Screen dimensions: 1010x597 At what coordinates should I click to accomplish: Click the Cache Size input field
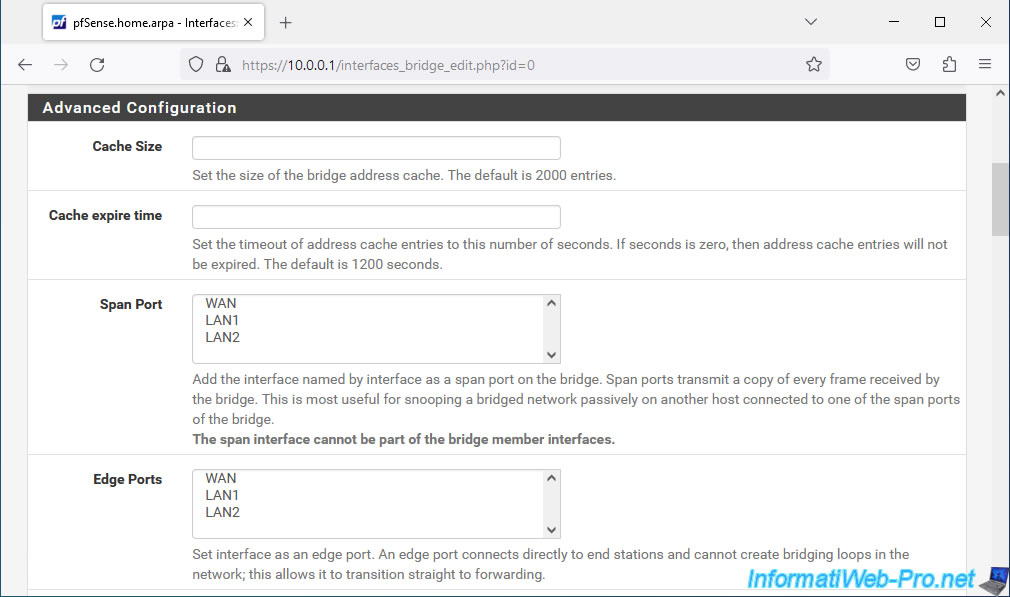pyautogui.click(x=376, y=147)
